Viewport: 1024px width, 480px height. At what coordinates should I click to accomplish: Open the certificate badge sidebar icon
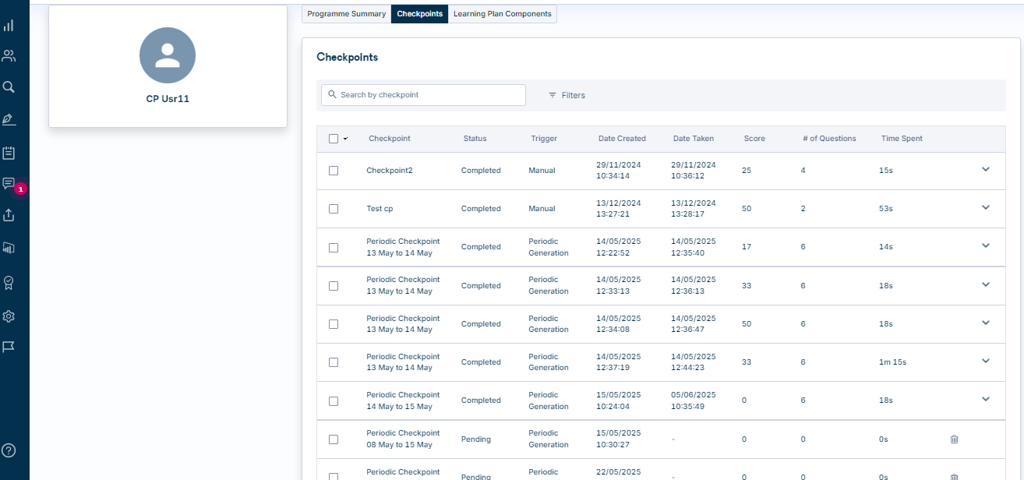(x=8, y=283)
